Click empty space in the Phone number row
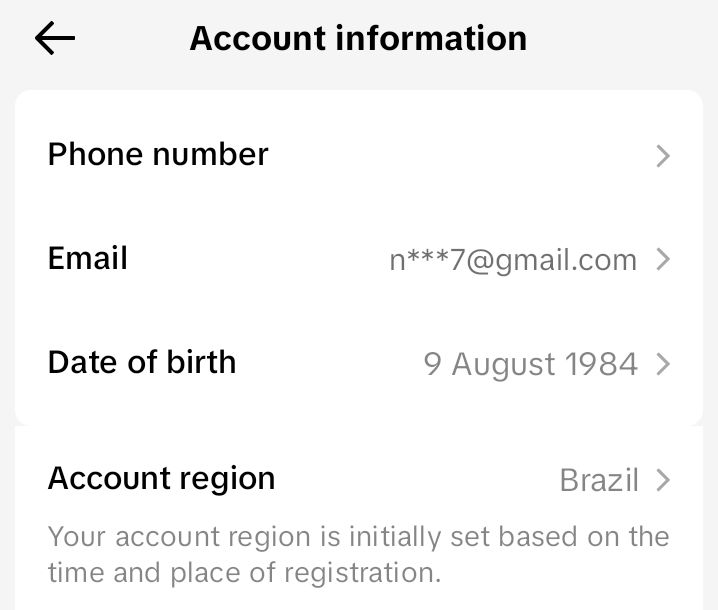The image size is (718, 610). pyautogui.click(x=458, y=155)
